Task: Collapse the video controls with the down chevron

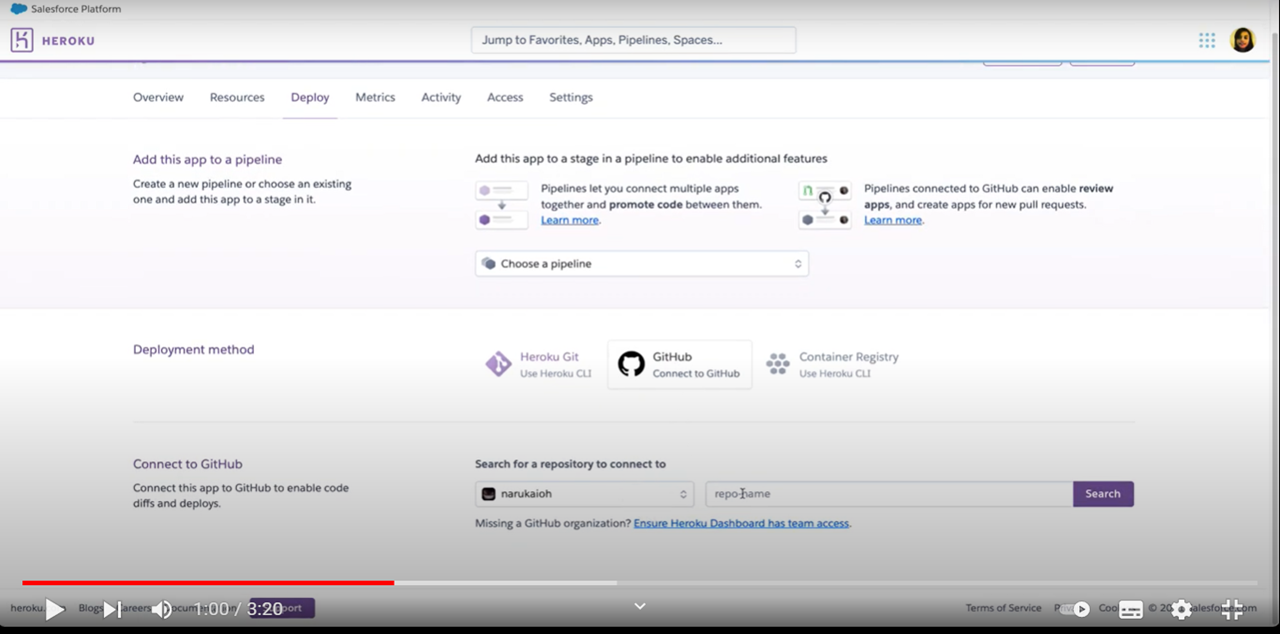Action: (x=639, y=605)
